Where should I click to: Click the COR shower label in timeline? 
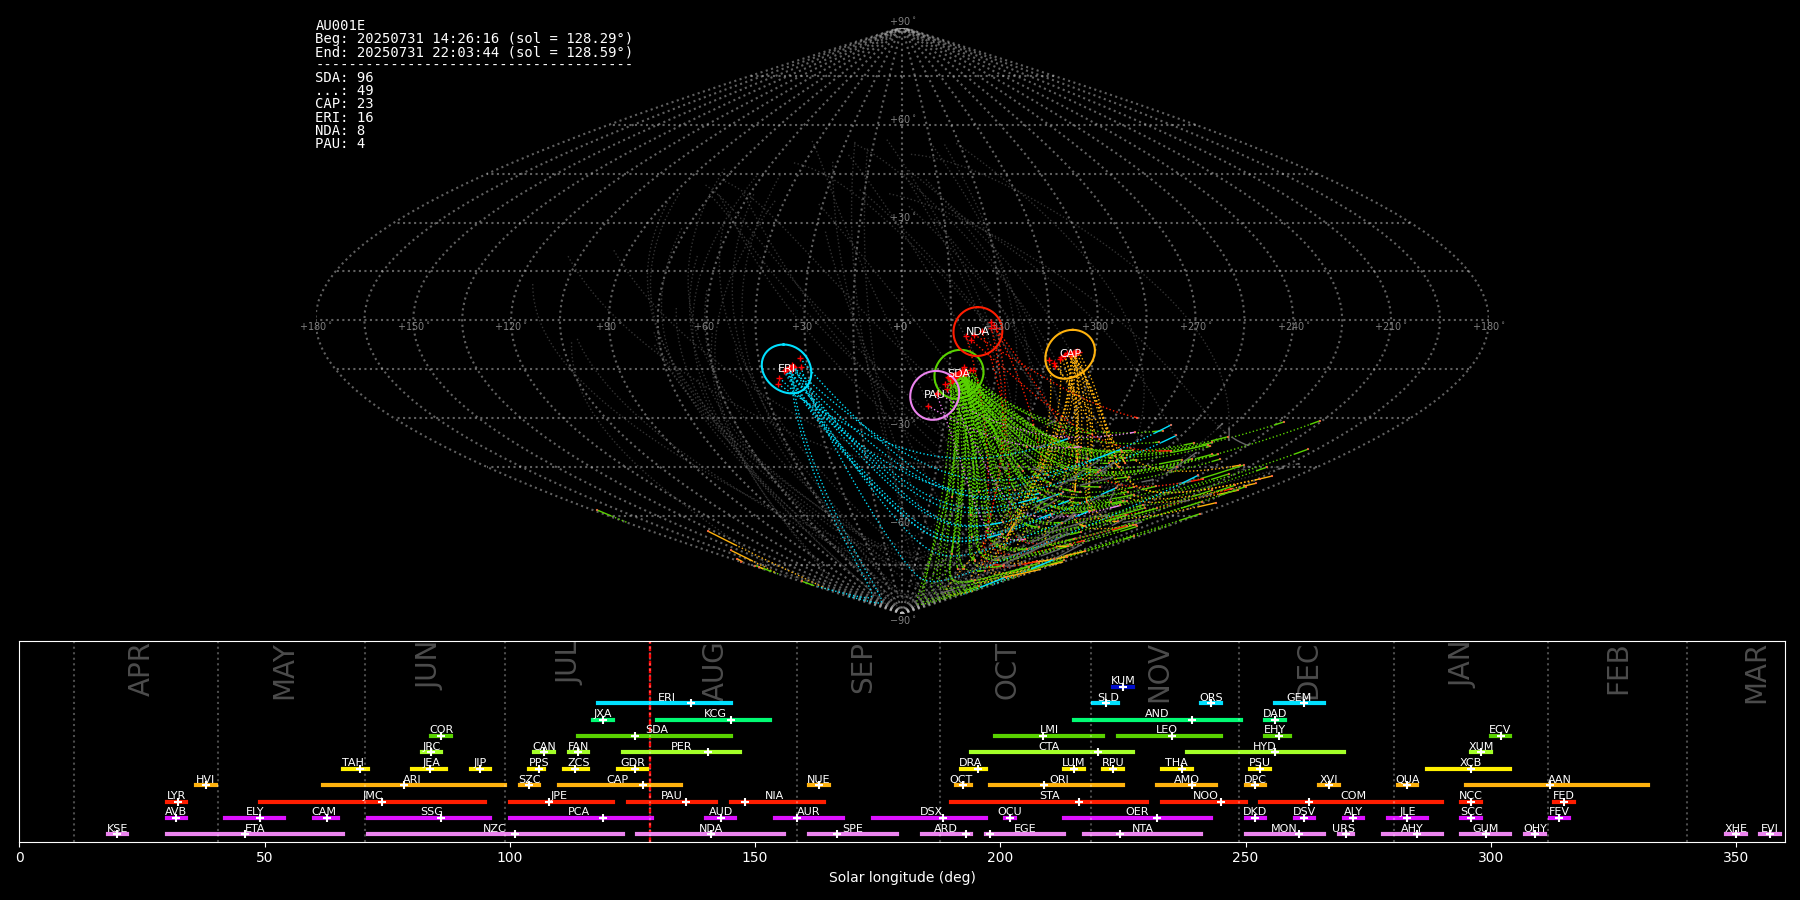click(x=441, y=730)
